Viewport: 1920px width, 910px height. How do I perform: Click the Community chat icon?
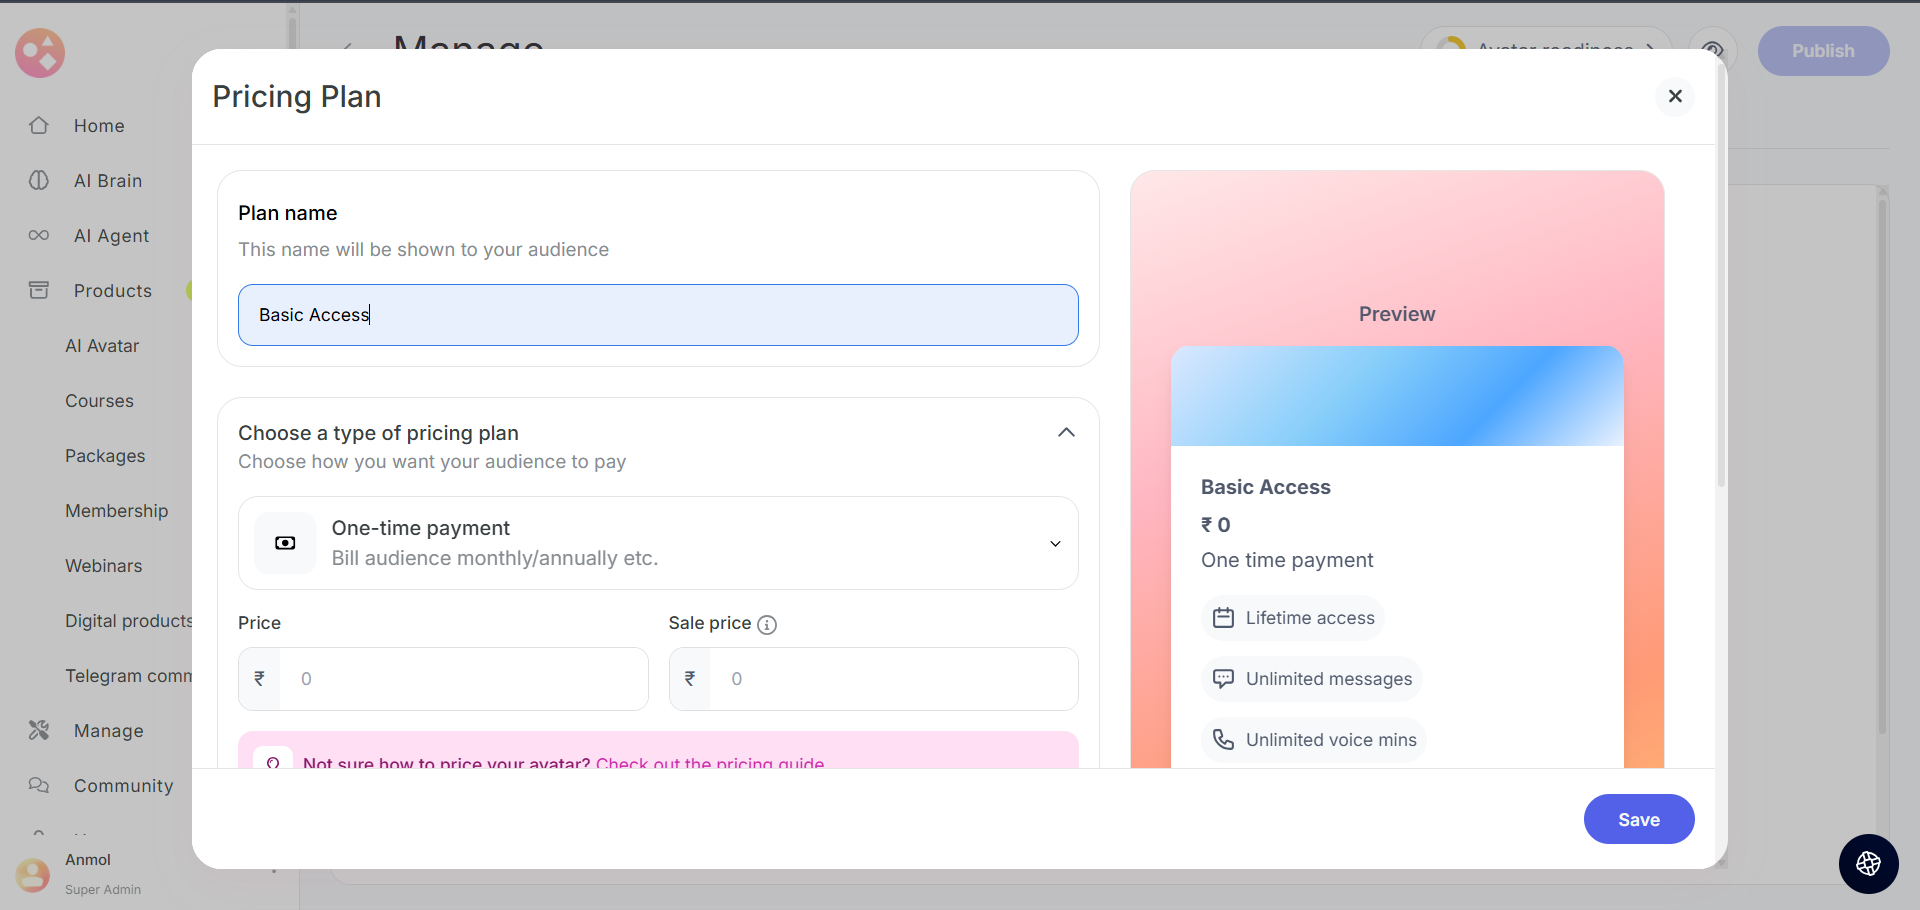coord(39,786)
